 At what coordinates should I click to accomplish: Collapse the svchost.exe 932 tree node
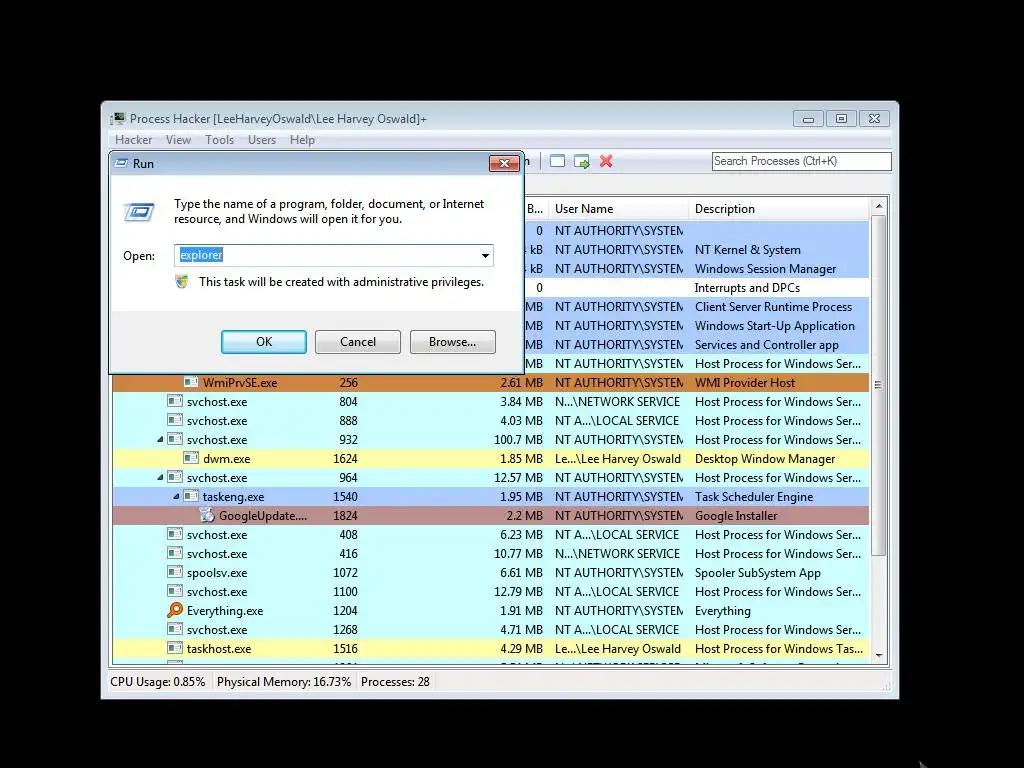pyautogui.click(x=160, y=440)
